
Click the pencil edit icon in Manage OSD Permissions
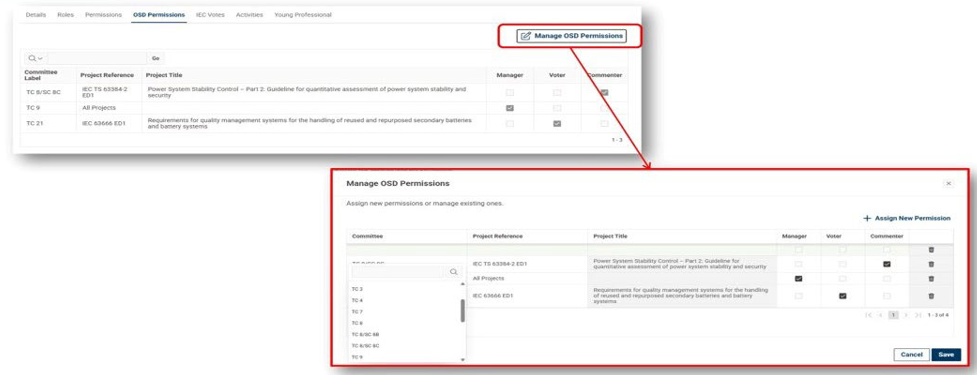click(526, 36)
